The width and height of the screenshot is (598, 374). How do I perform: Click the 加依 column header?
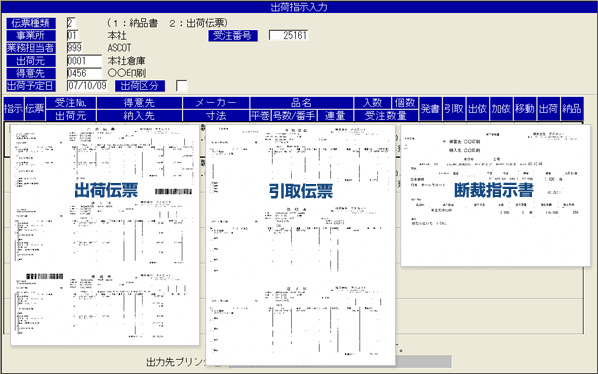click(501, 109)
